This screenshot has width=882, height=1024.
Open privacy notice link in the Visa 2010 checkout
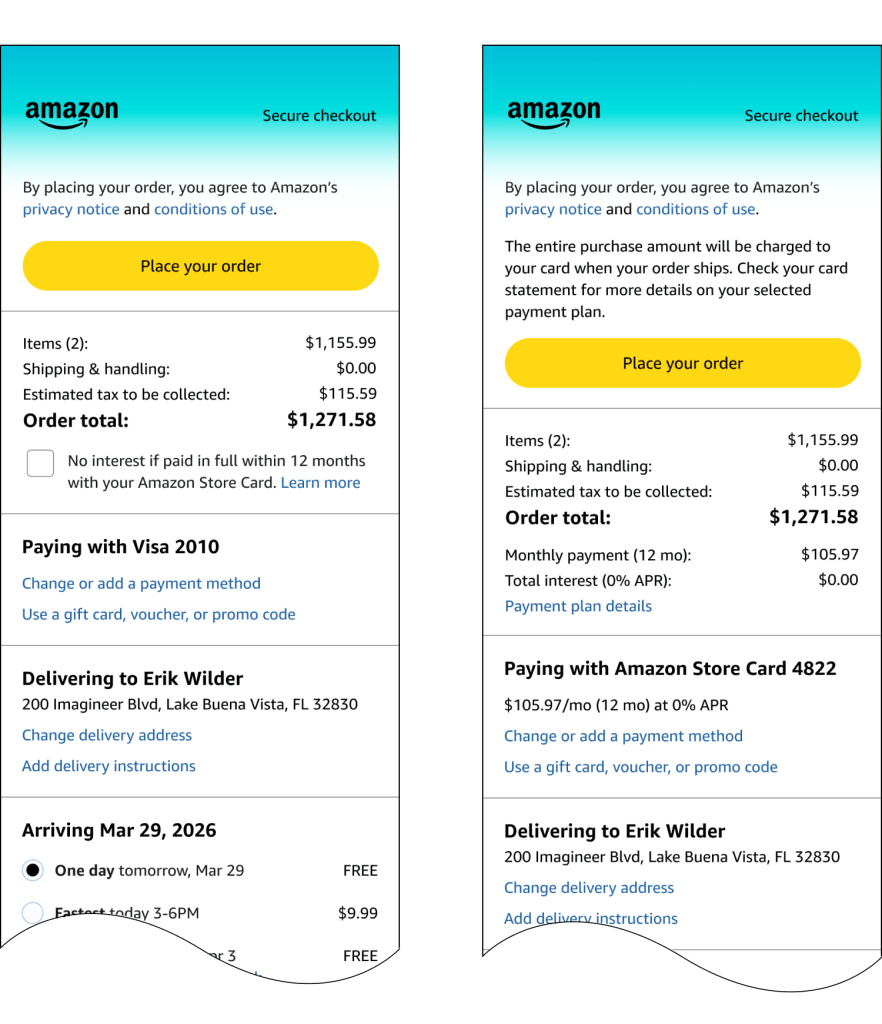[x=71, y=210]
